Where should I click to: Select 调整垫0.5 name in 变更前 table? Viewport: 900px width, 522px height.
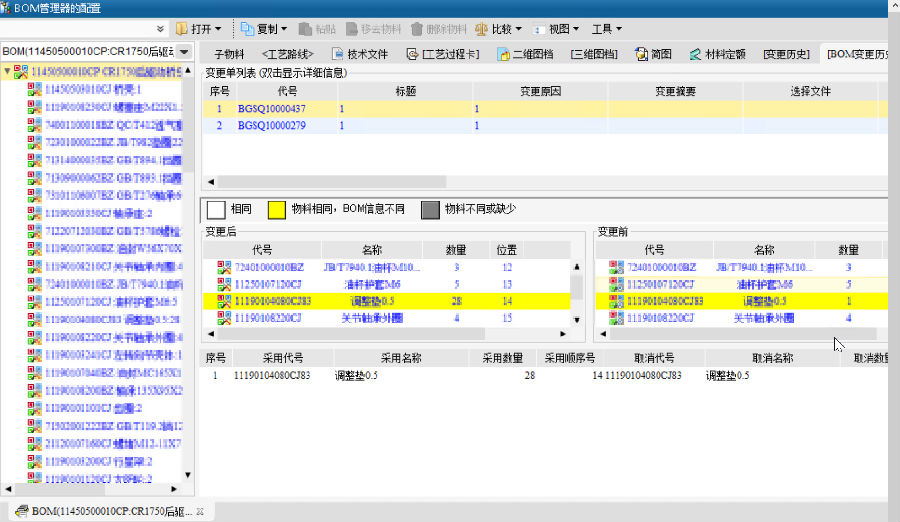click(x=764, y=301)
